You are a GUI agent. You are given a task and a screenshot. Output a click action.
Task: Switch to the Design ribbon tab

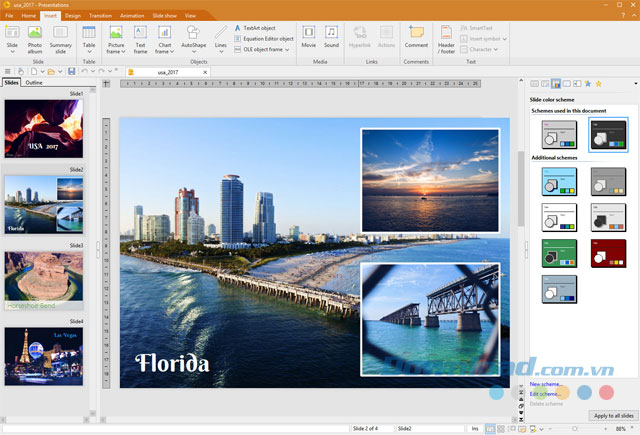click(72, 16)
